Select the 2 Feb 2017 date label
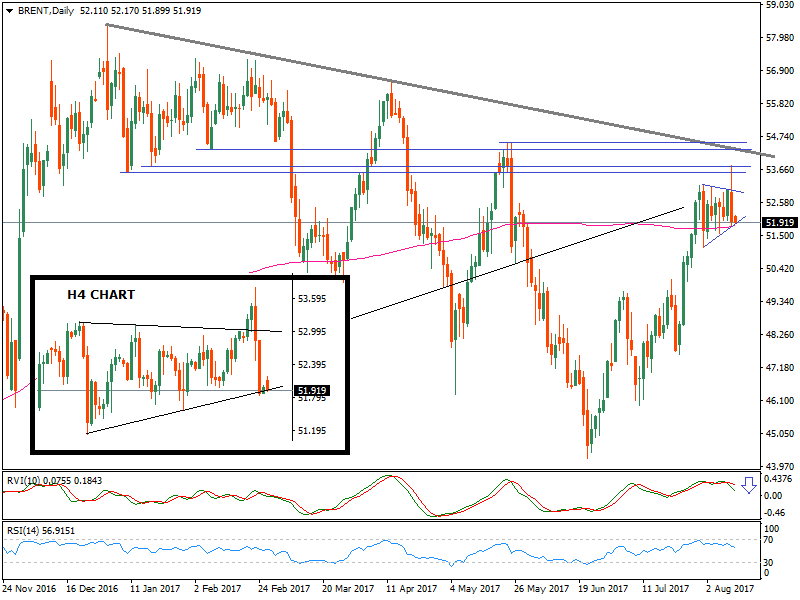Viewport: 800px width, 600px height. [218, 589]
